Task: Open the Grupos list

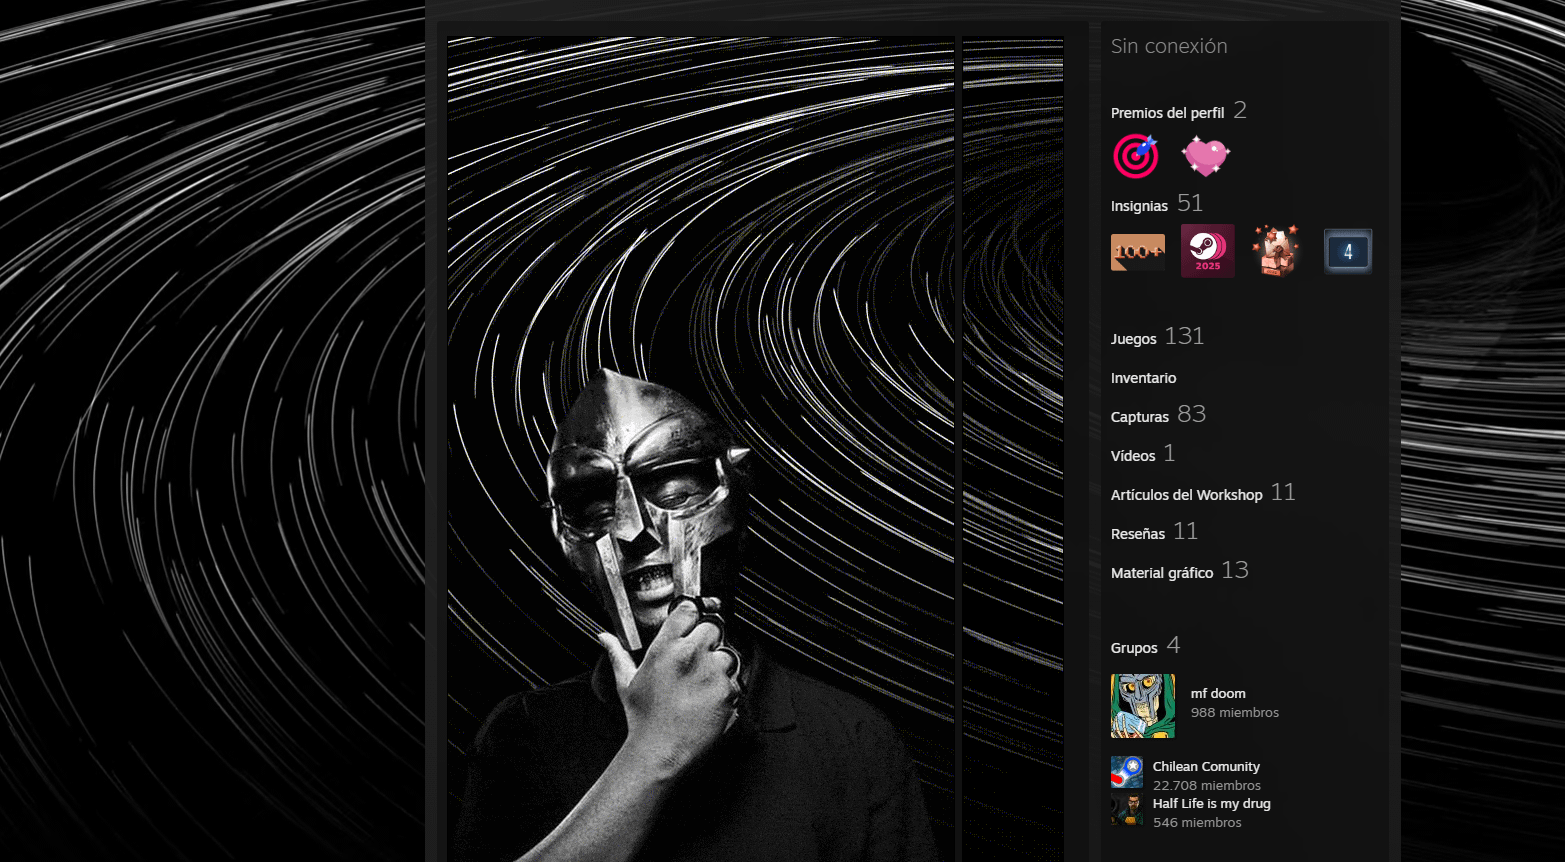Action: 1133,648
